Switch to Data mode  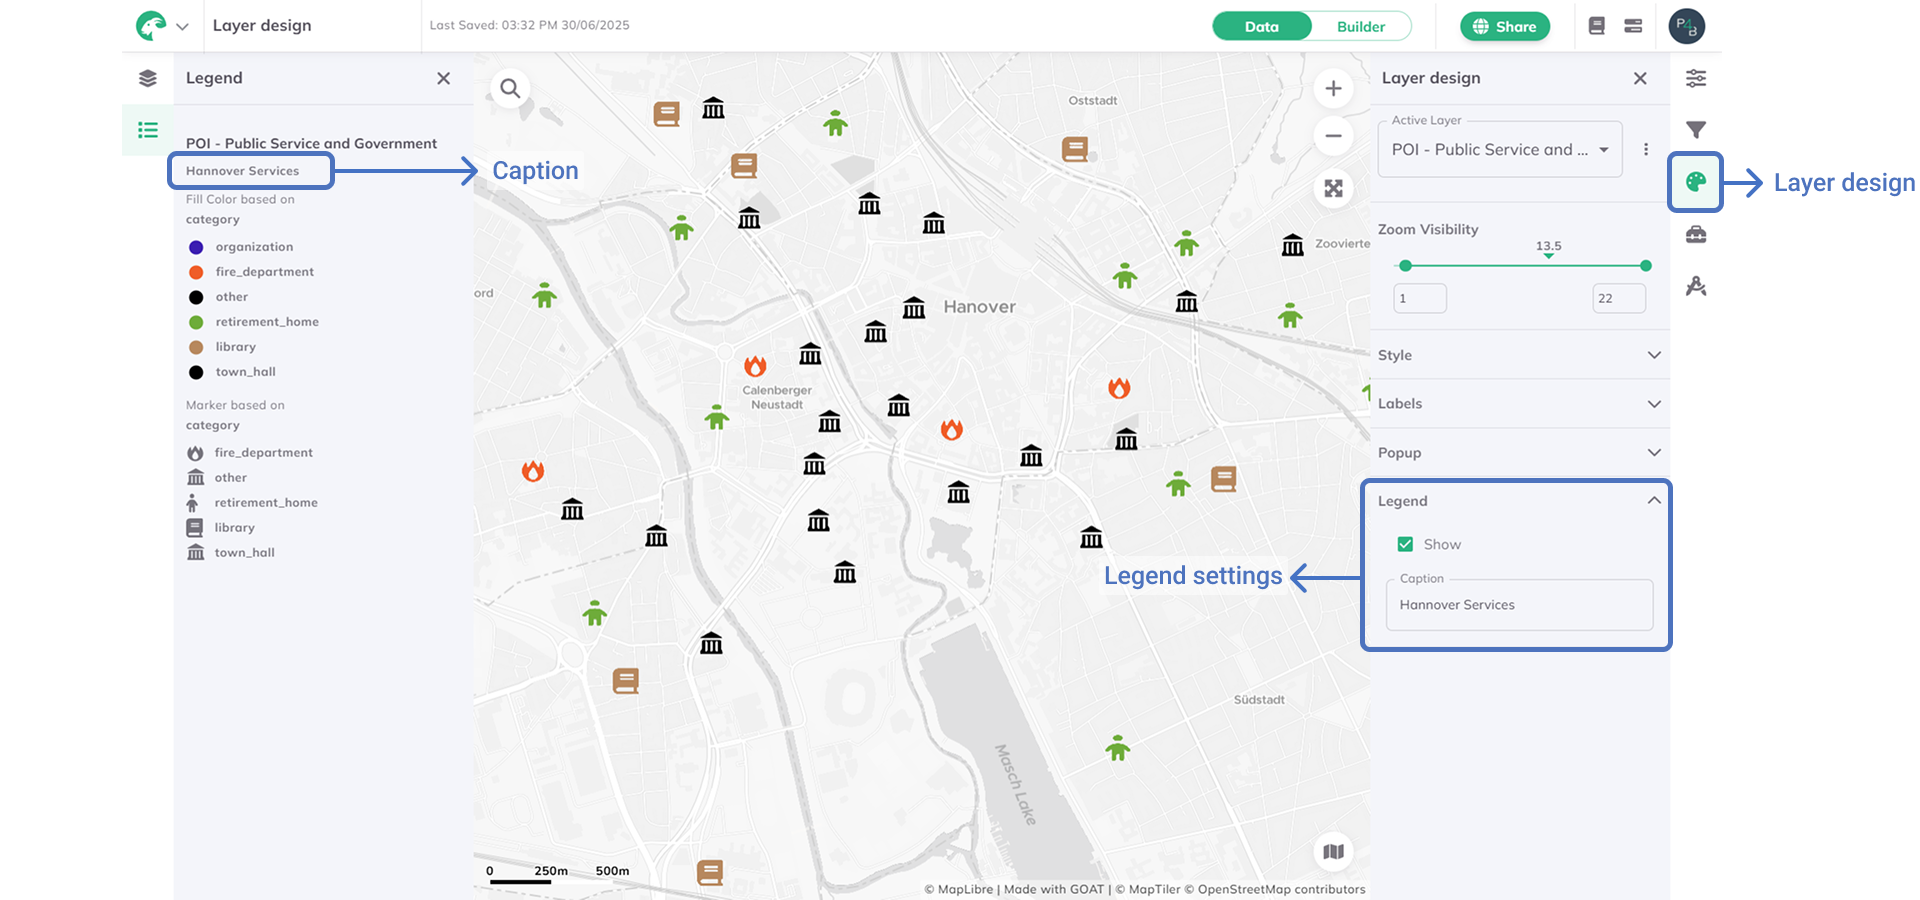coord(1262,27)
